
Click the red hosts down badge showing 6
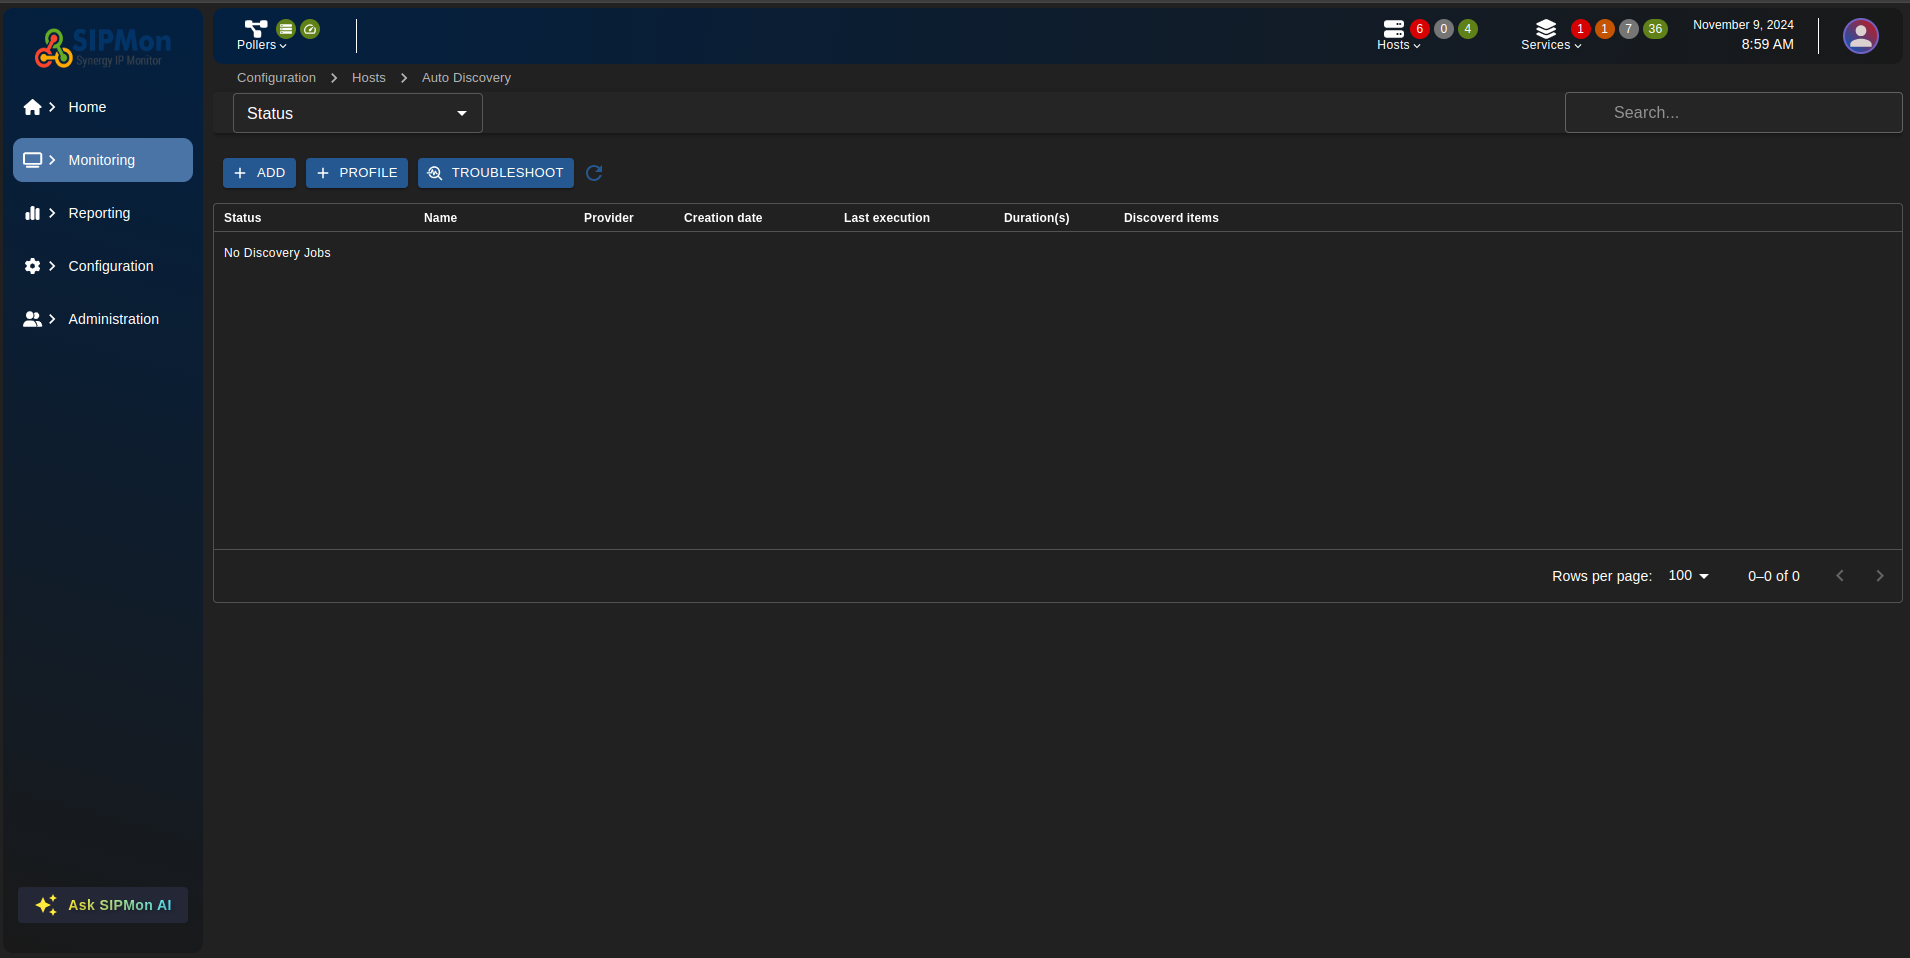tap(1419, 29)
